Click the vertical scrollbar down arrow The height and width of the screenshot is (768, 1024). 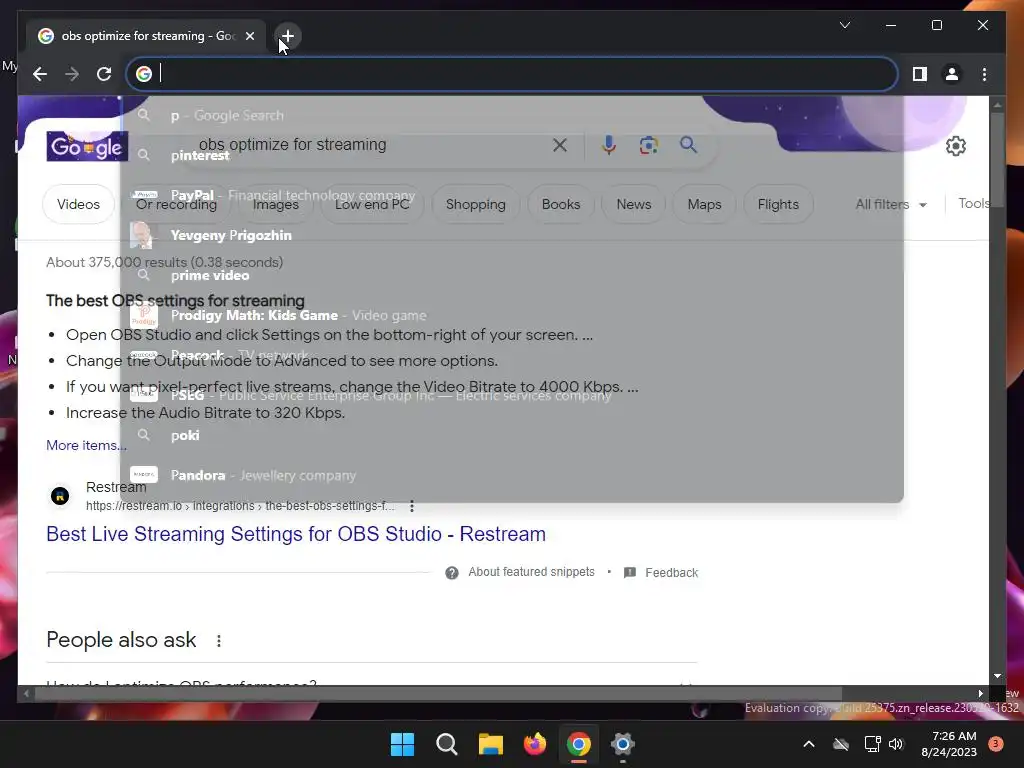997,676
